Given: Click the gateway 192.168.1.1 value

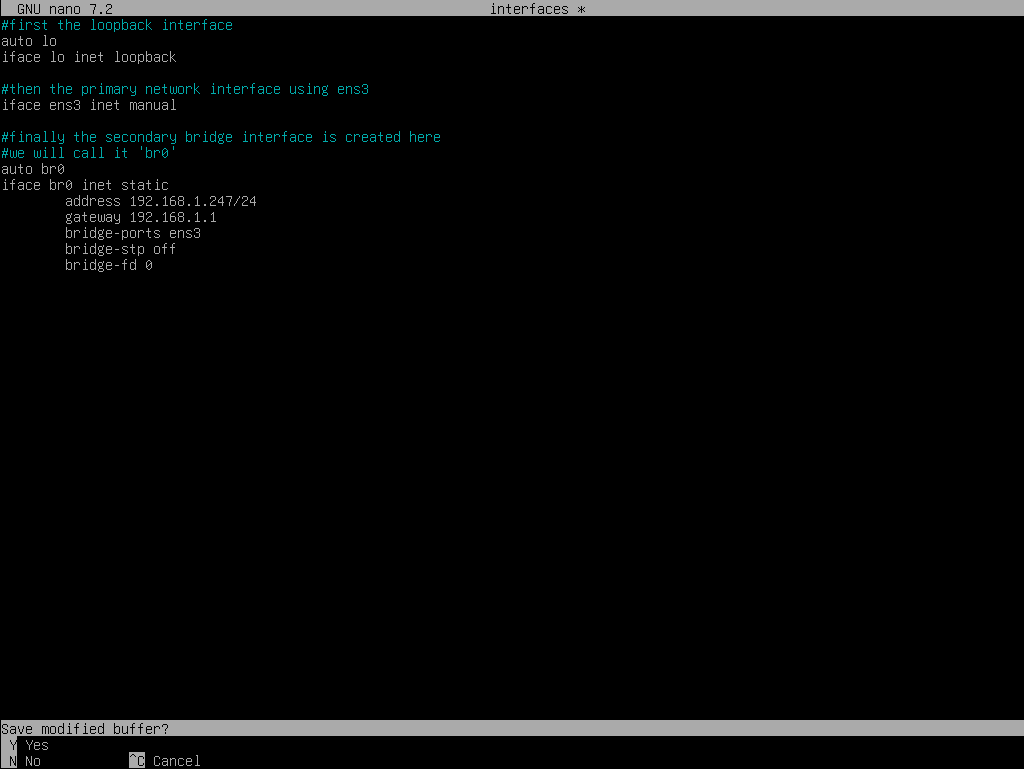Looking at the screenshot, I should pyautogui.click(x=173, y=217).
